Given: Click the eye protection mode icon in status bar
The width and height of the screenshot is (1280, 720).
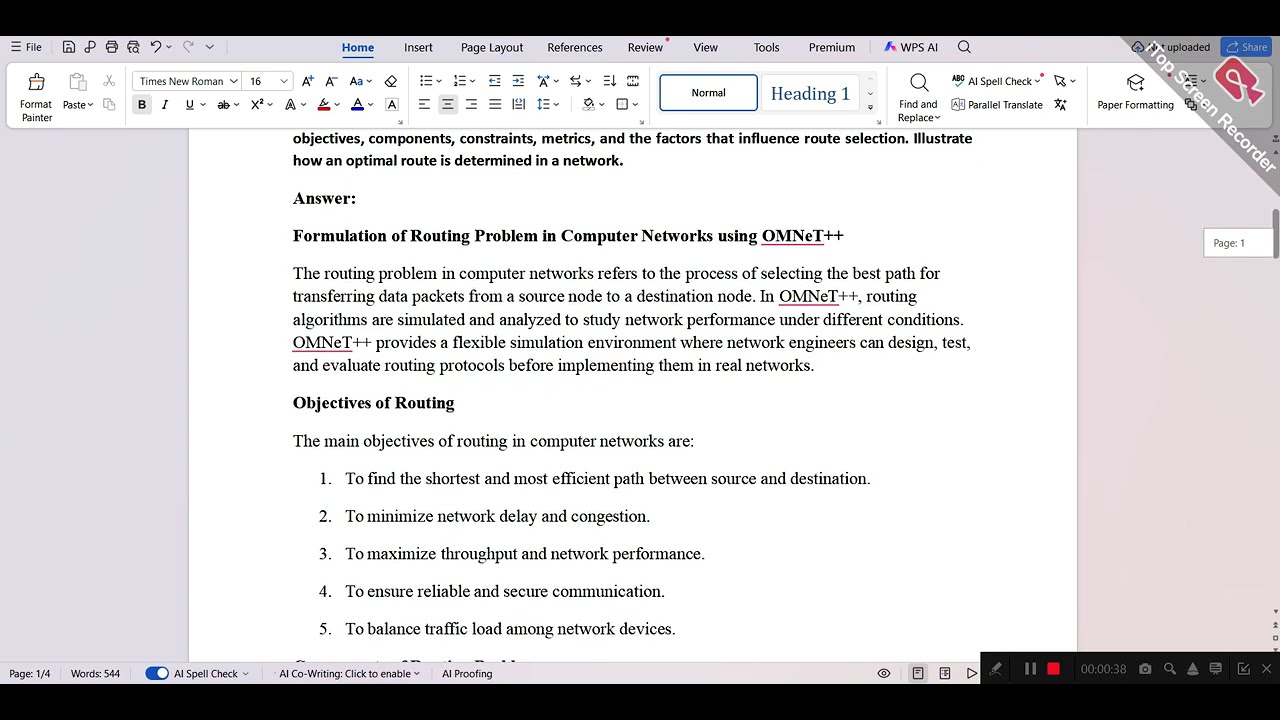Looking at the screenshot, I should (x=884, y=673).
